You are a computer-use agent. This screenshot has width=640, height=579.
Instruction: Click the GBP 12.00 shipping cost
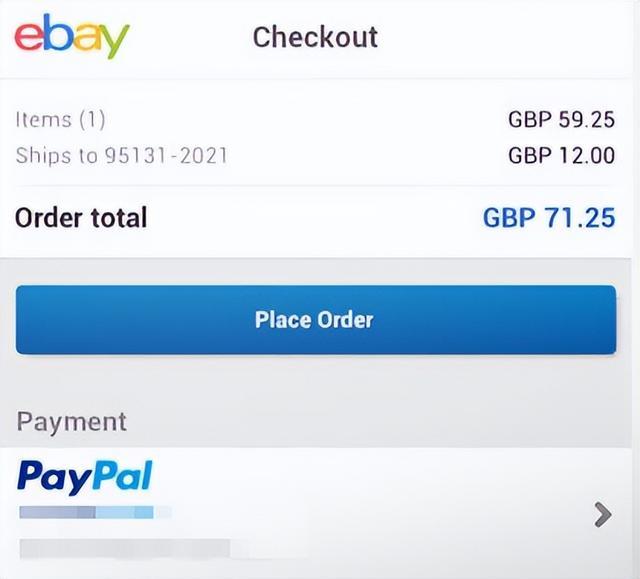(562, 155)
